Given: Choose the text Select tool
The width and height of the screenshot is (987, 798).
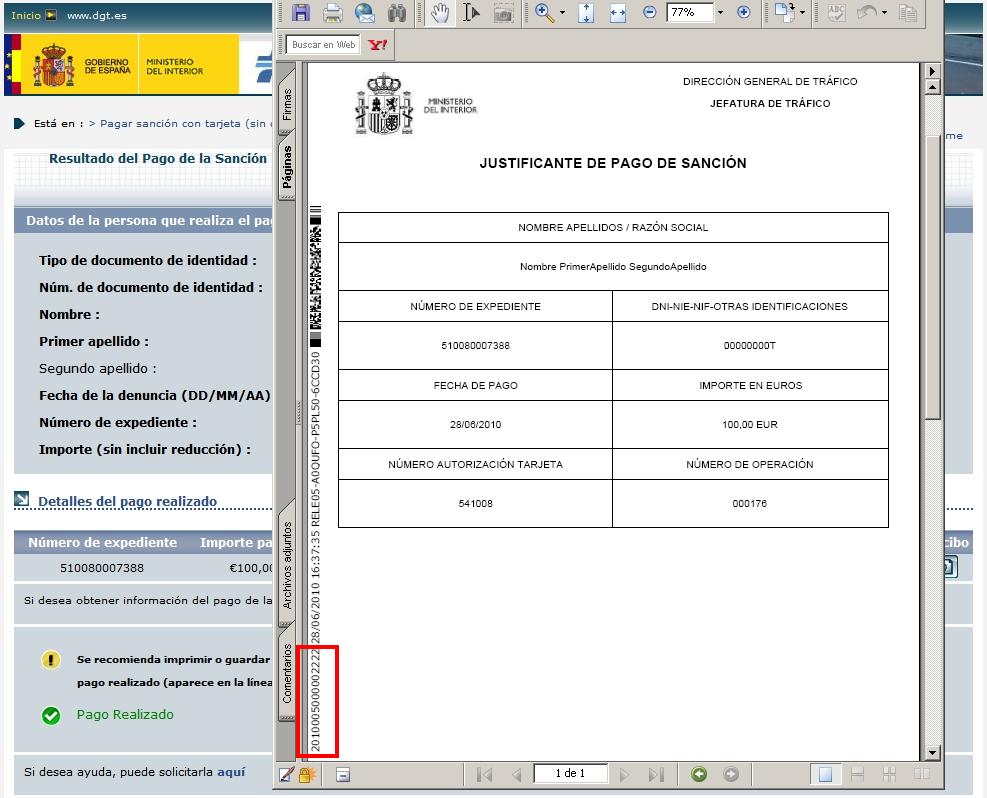Looking at the screenshot, I should coord(471,12).
